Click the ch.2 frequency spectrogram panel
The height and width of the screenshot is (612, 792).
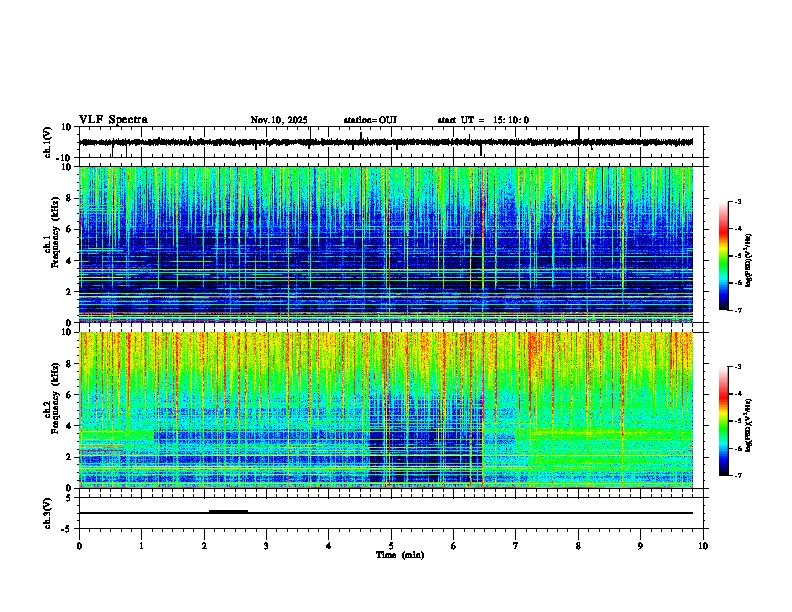point(386,410)
